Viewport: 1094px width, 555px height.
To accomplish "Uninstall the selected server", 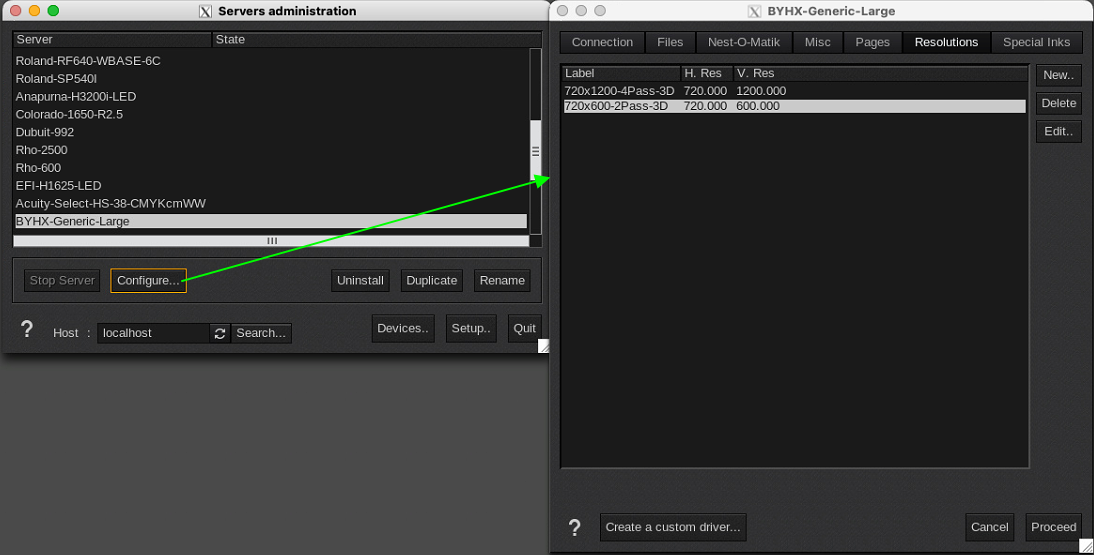I will click(x=360, y=281).
